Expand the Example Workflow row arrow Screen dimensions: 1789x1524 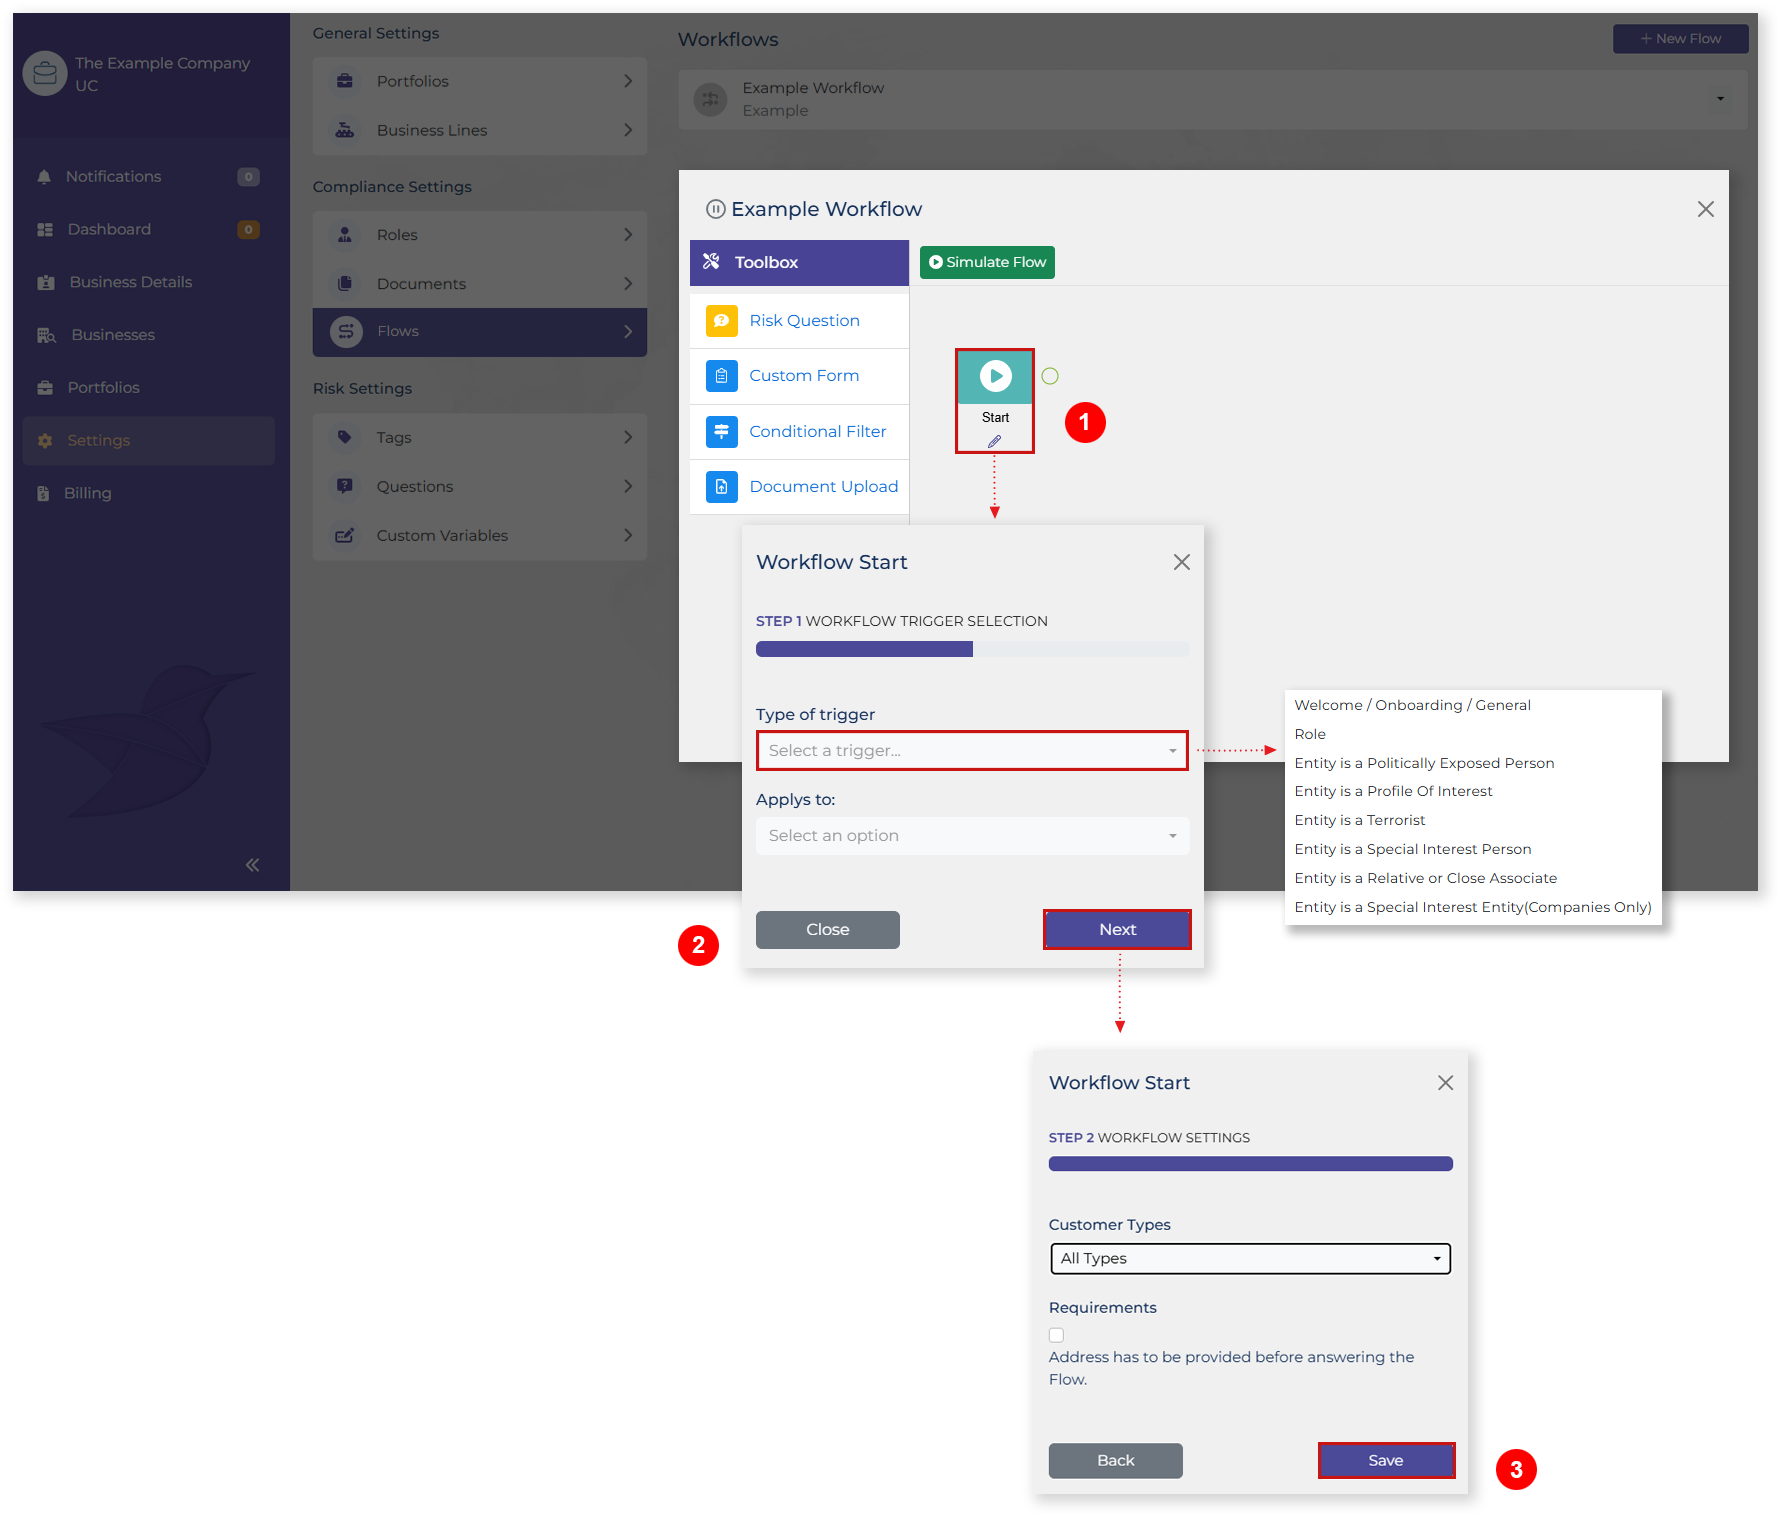point(1720,99)
